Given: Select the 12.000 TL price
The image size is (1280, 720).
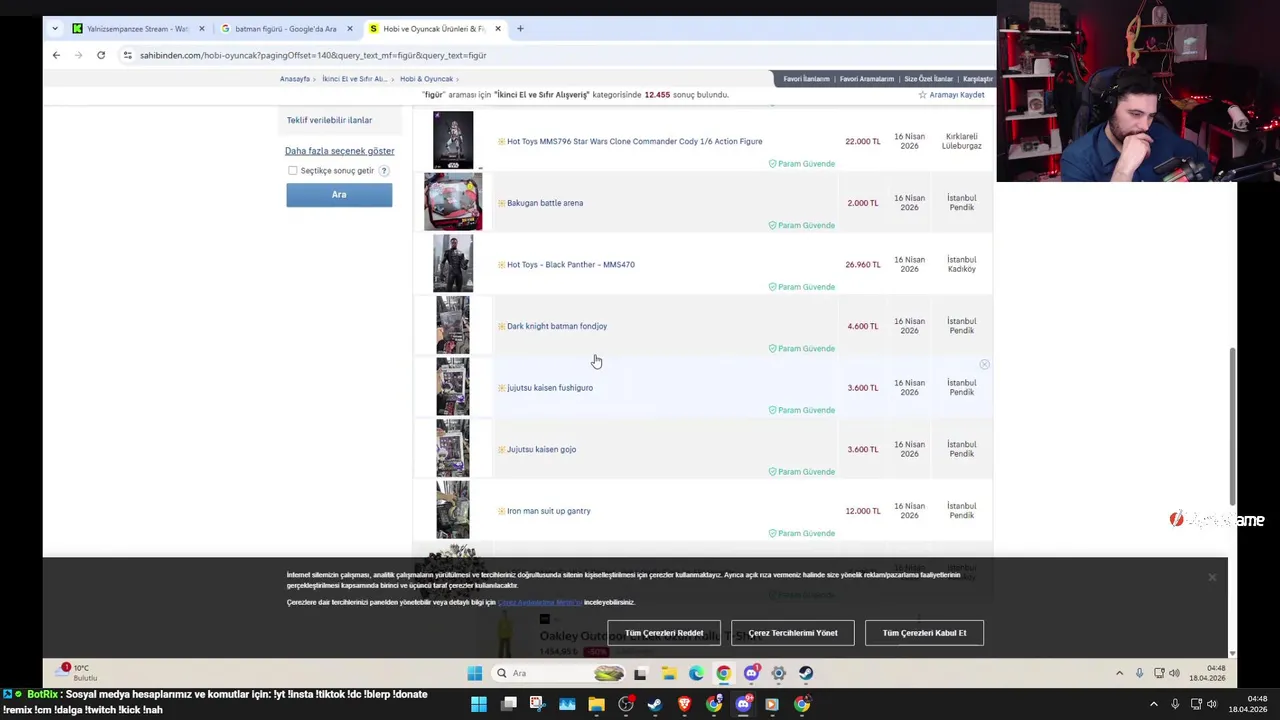Looking at the screenshot, I should [862, 511].
